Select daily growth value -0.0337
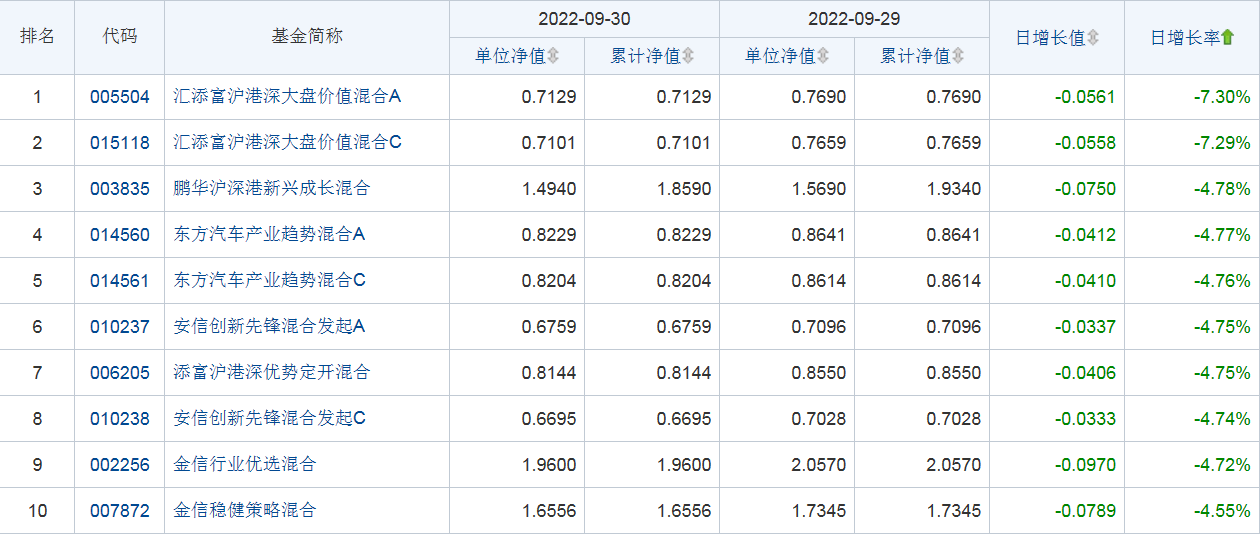Screen dimensions: 1260x534 pyautogui.click(x=1085, y=327)
